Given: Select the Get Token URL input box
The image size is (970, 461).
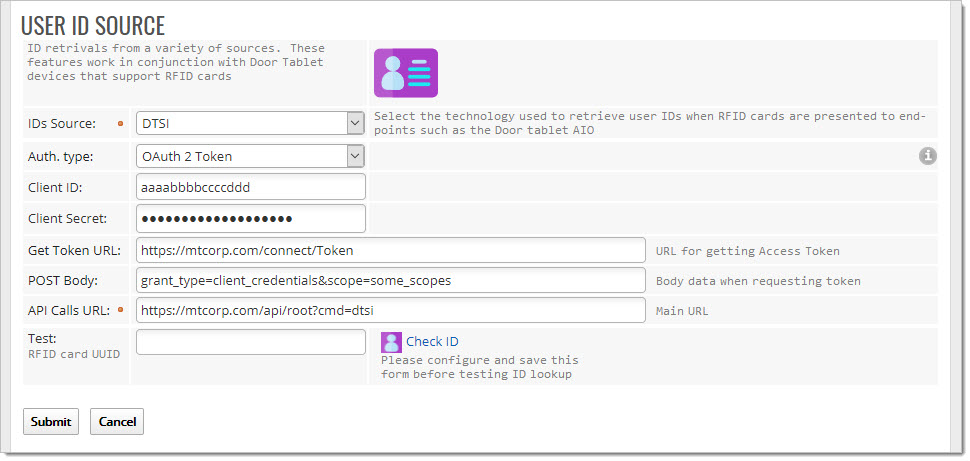Looking at the screenshot, I should [x=390, y=250].
